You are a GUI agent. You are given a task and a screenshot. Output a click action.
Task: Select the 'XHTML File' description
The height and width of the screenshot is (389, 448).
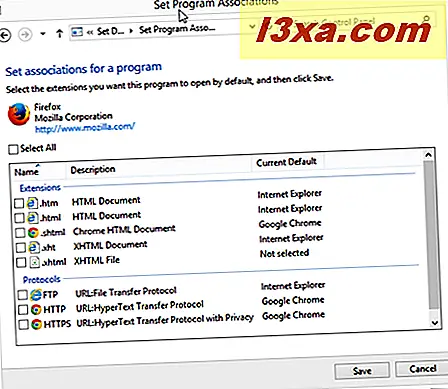pos(97,260)
